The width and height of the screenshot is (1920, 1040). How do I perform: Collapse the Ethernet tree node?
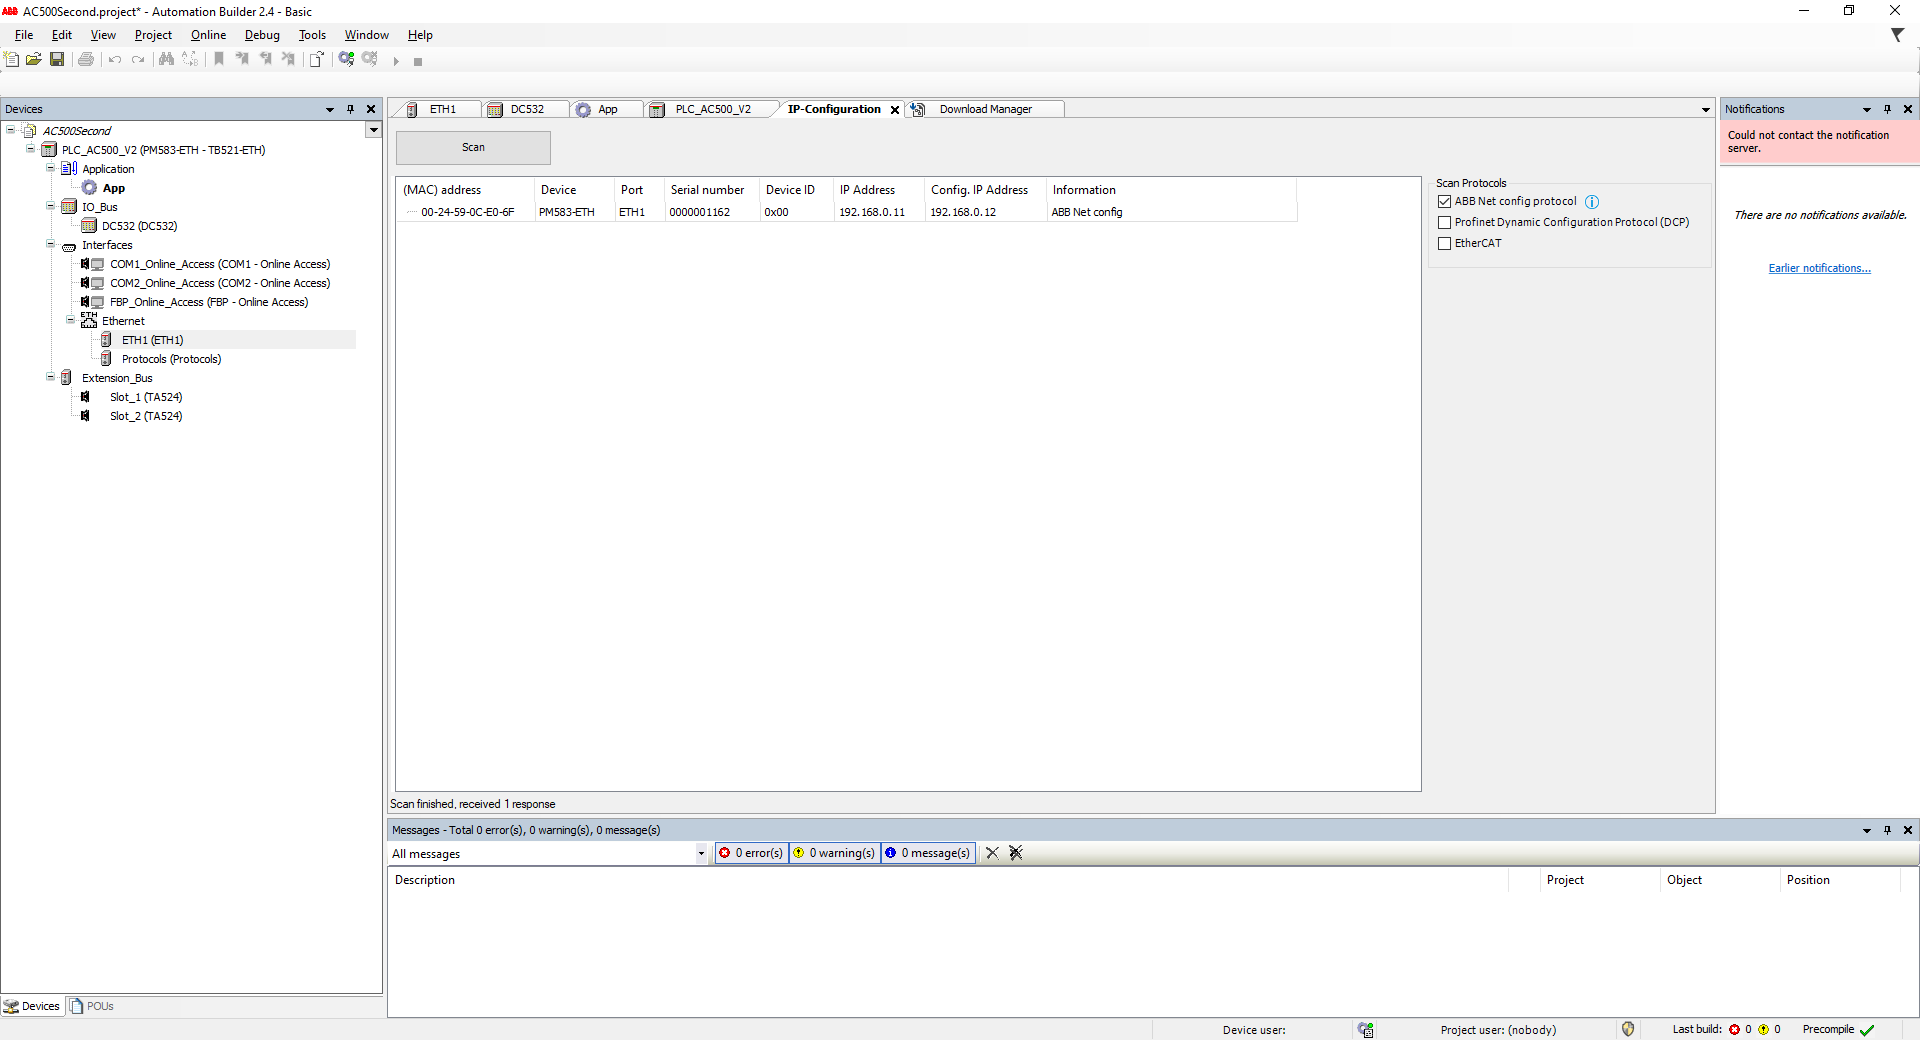pyautogui.click(x=70, y=320)
